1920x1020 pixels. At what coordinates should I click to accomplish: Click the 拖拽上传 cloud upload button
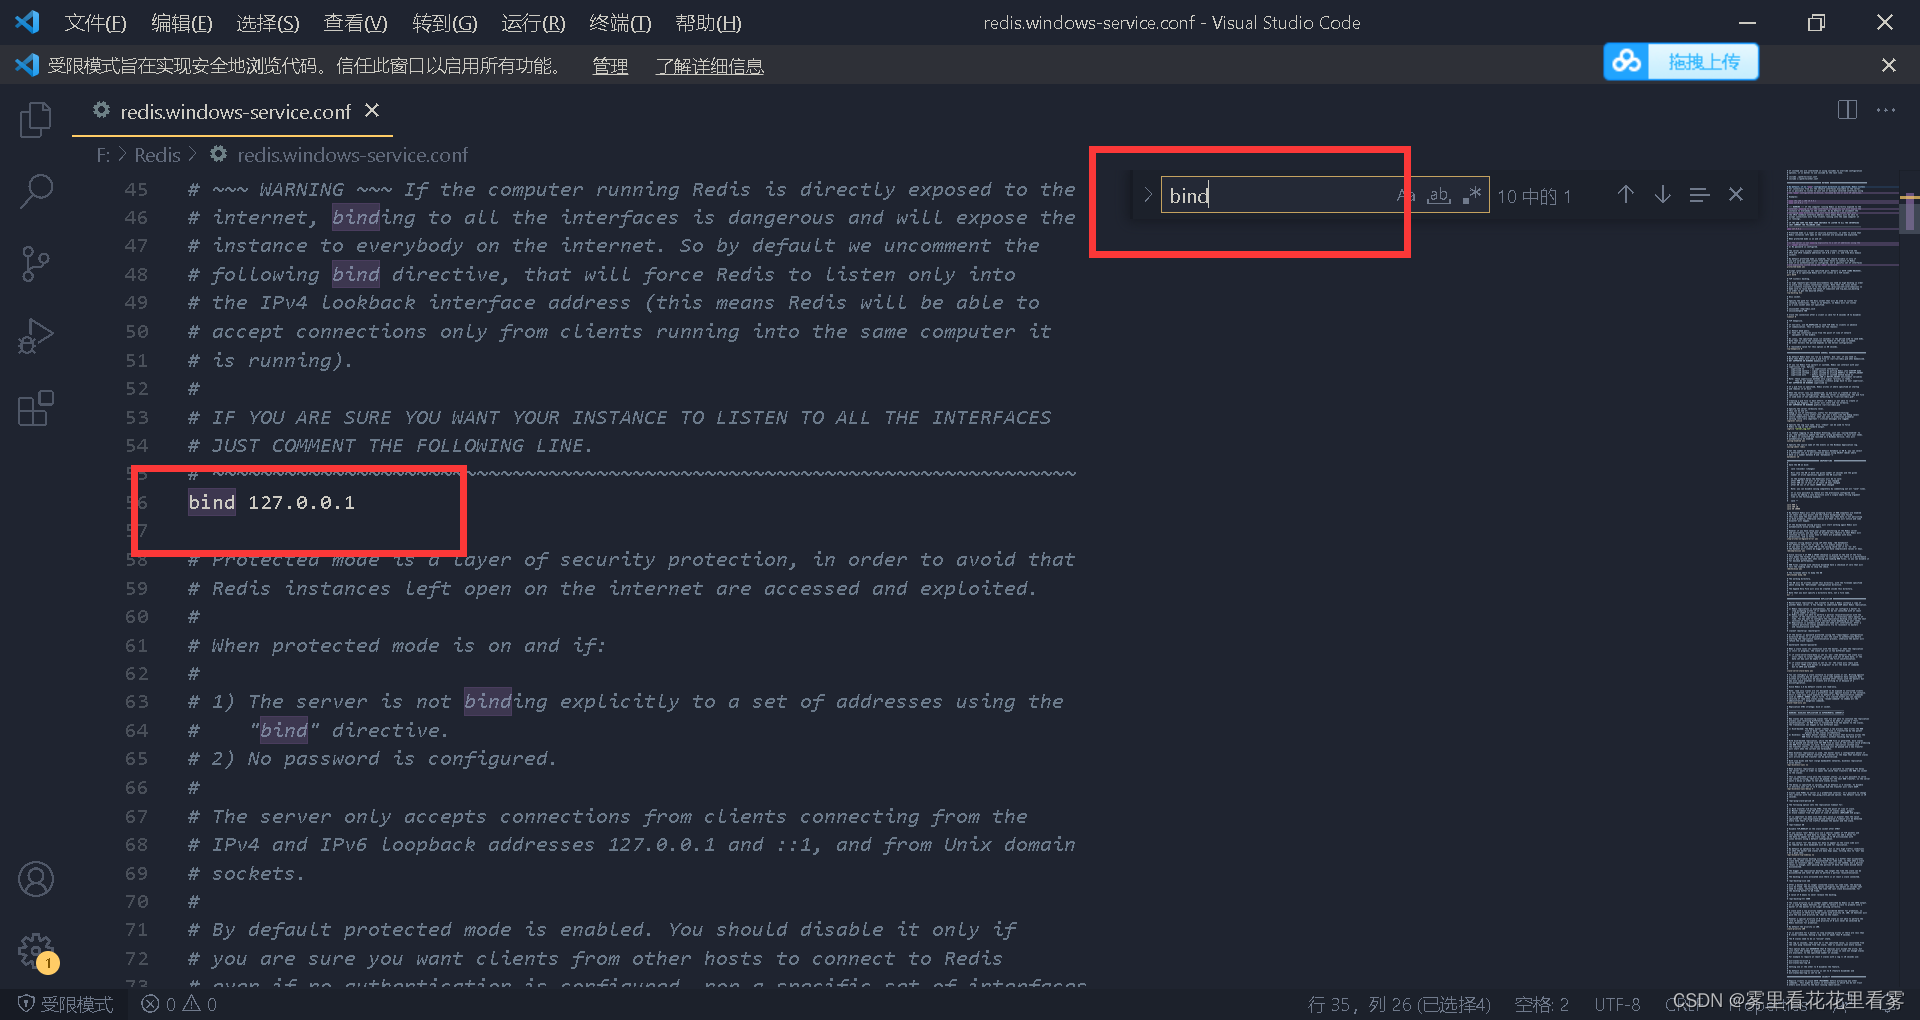coord(1681,62)
